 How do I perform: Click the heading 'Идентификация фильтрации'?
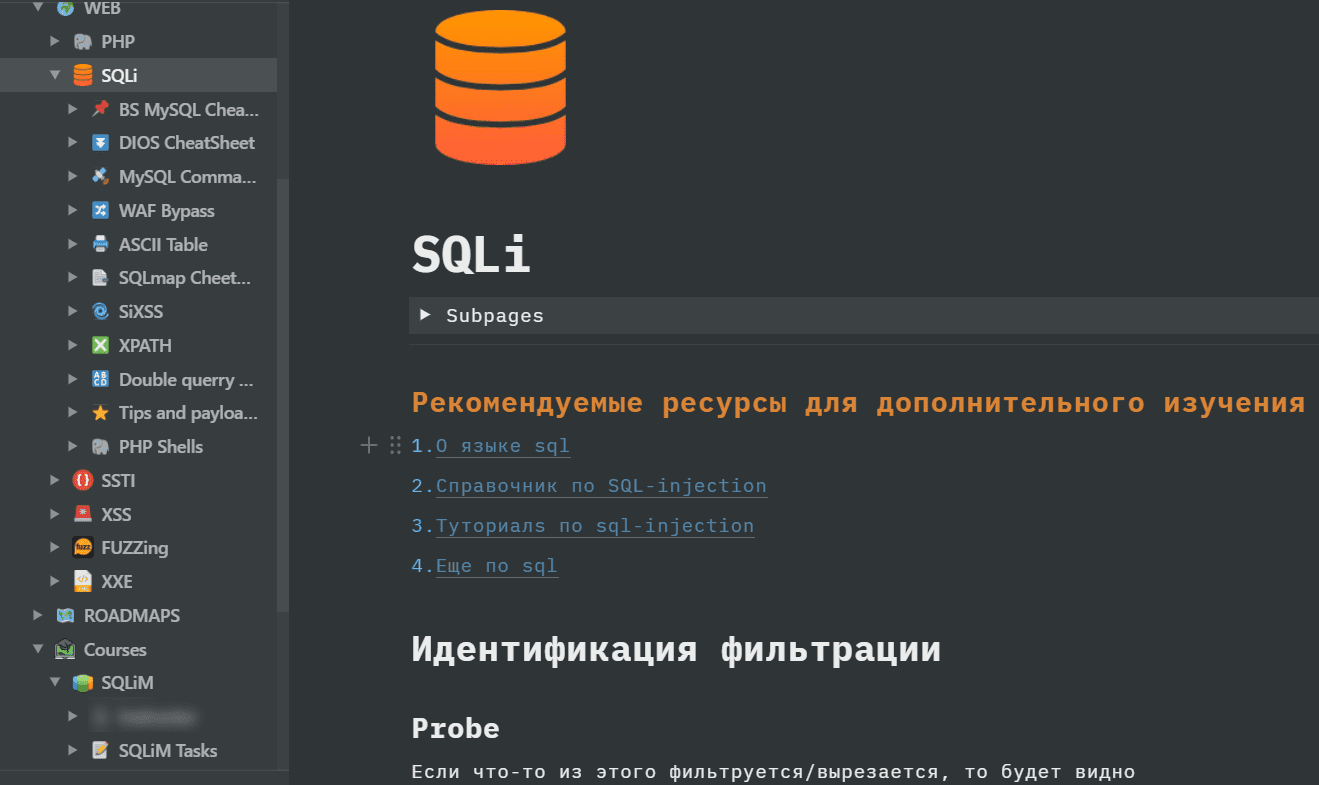pyautogui.click(x=676, y=649)
